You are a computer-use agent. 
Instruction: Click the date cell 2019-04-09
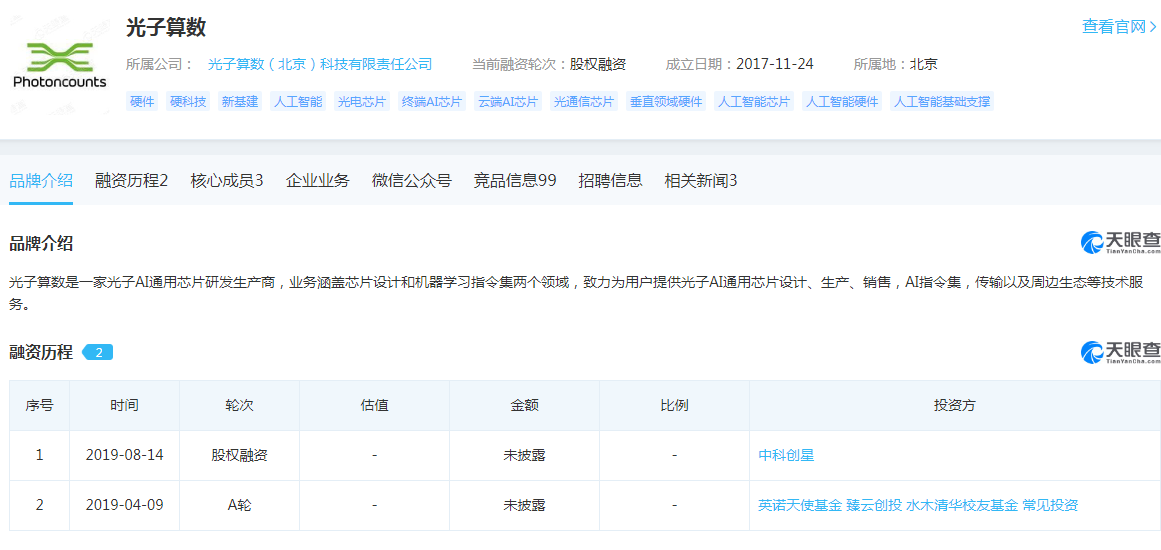pyautogui.click(x=124, y=506)
